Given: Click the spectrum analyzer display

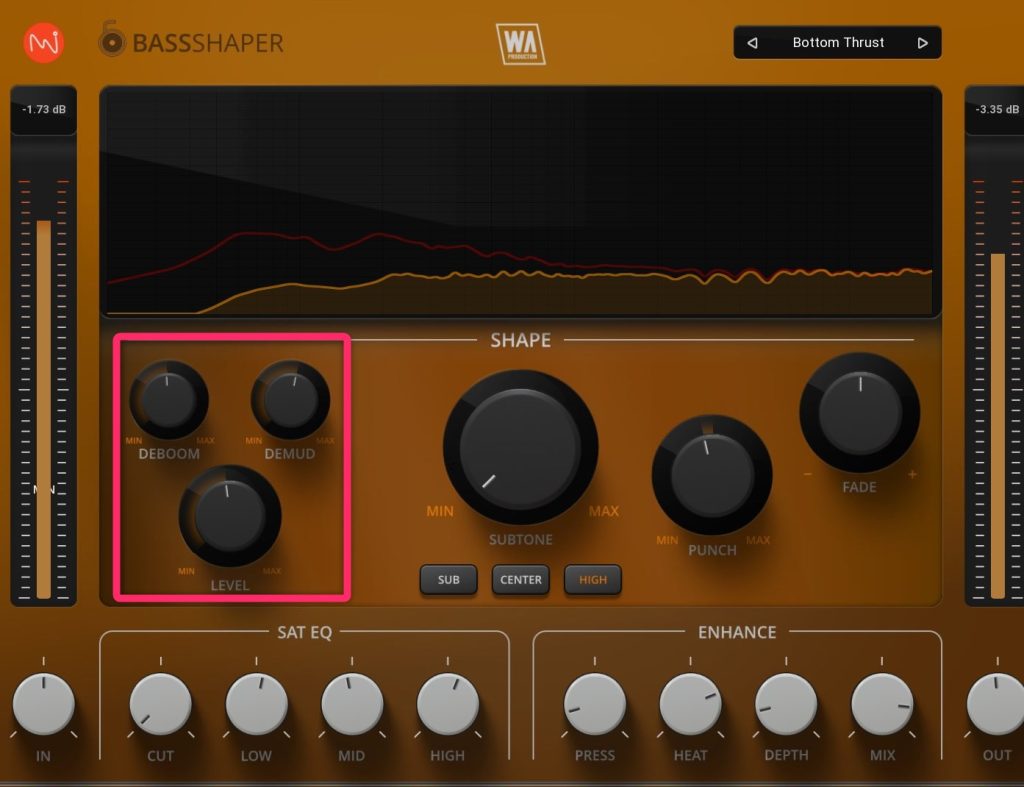Looking at the screenshot, I should [520, 202].
